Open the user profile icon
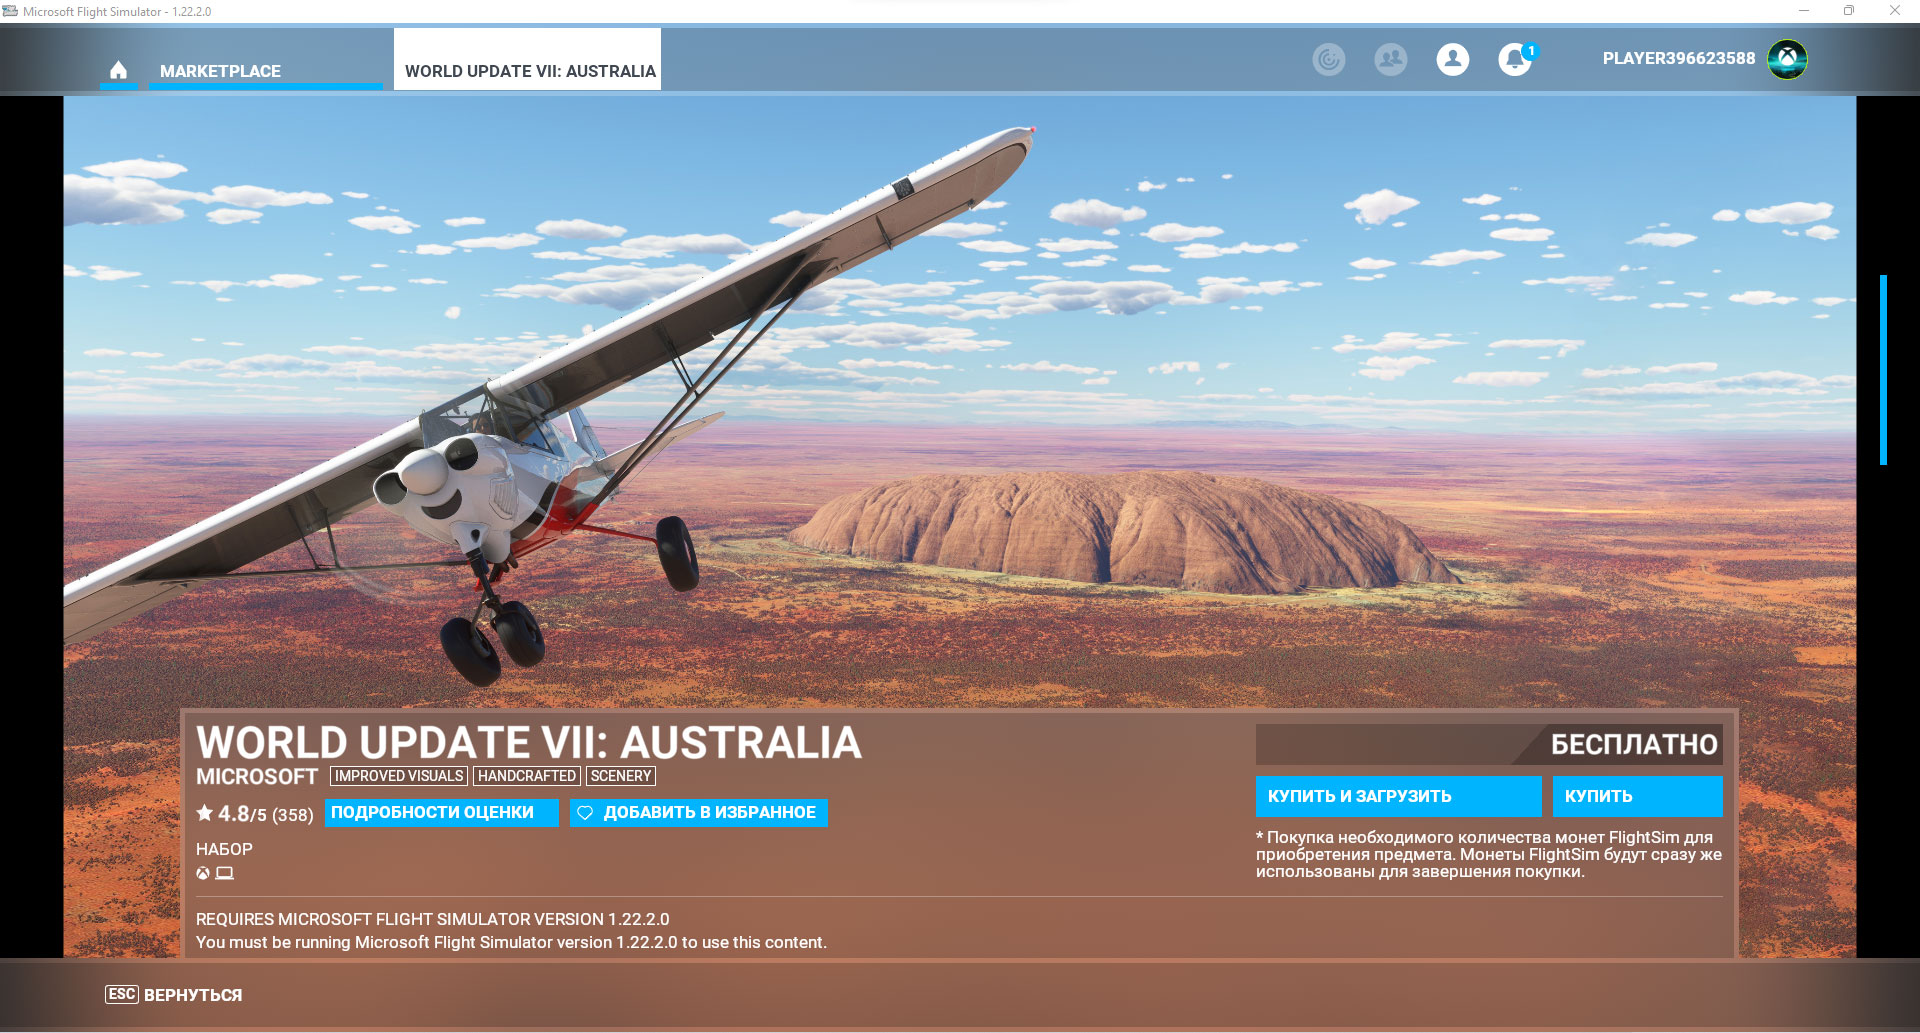This screenshot has width=1920, height=1033. [x=1452, y=60]
